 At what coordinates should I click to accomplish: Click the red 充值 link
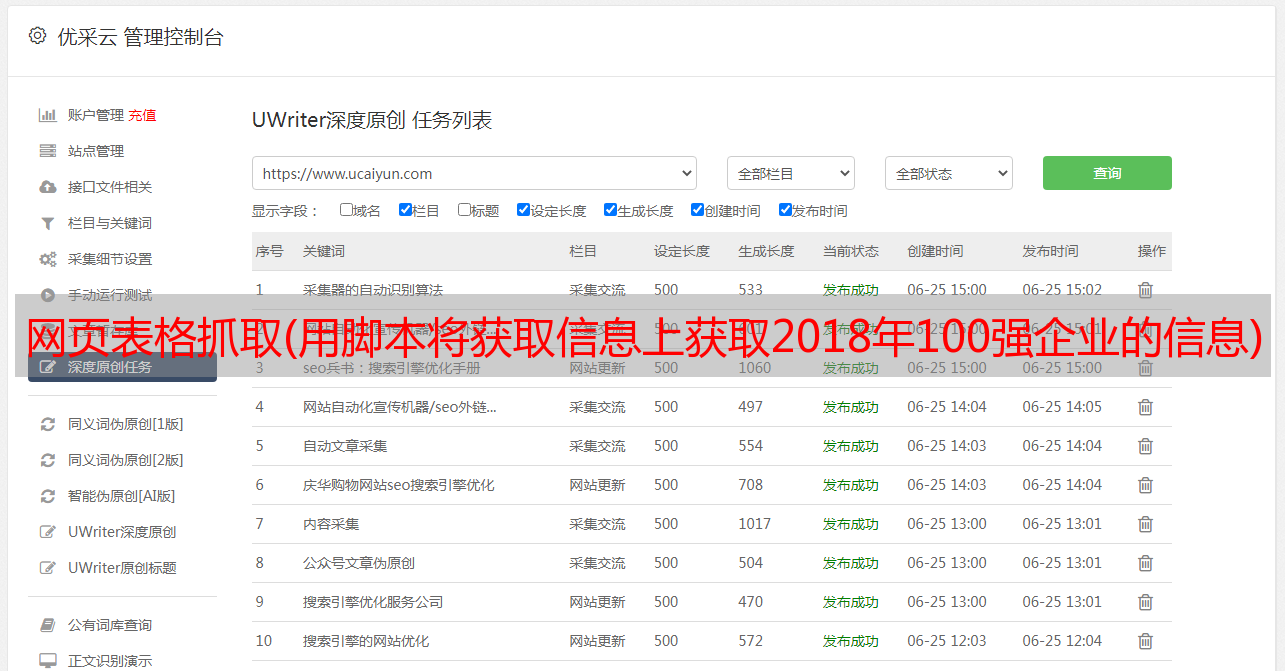tap(142, 115)
